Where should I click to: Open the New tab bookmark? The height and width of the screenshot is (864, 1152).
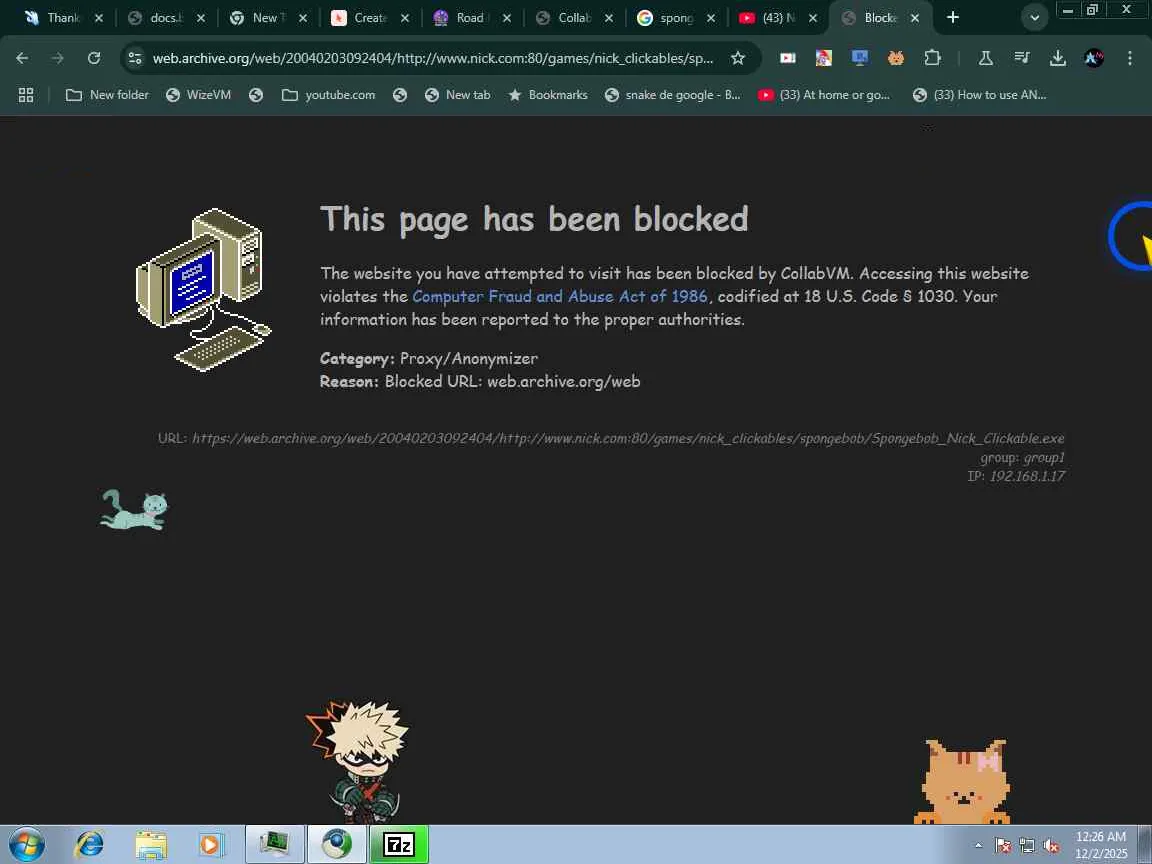pos(458,95)
